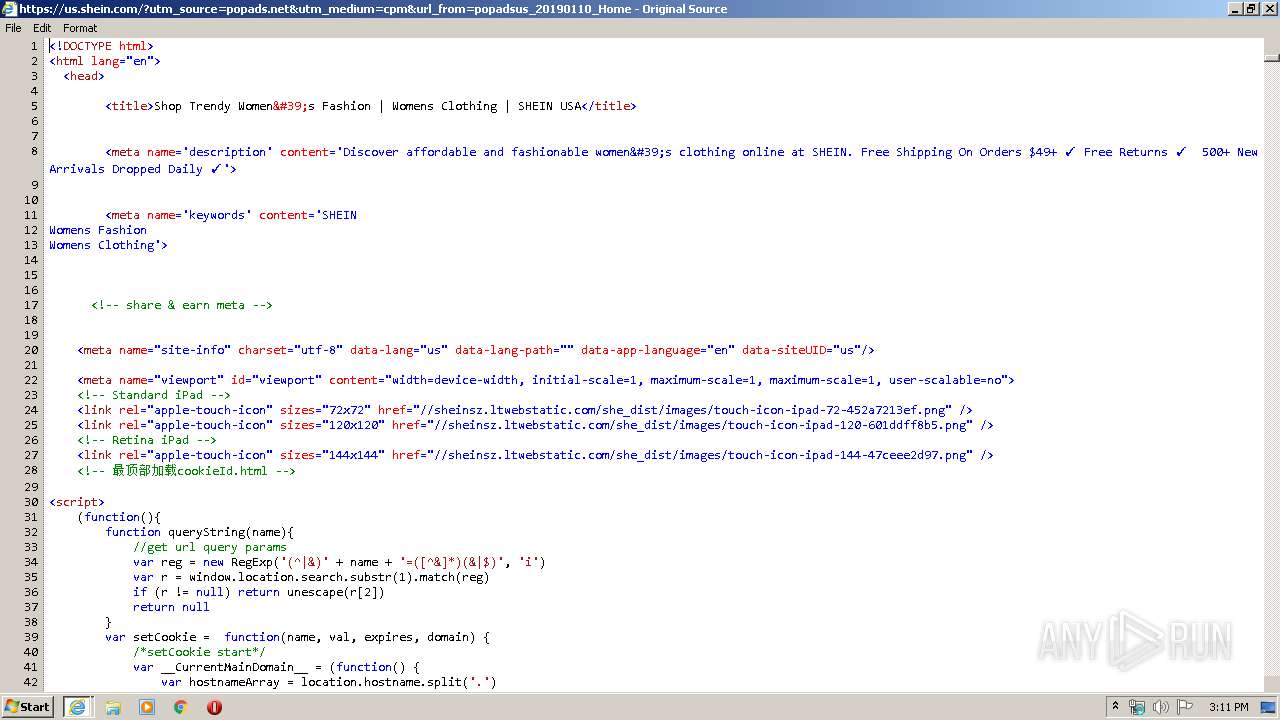Image resolution: width=1280 pixels, height=720 pixels.
Task: Click the meta name="viewport" line
Action: (x=546, y=380)
